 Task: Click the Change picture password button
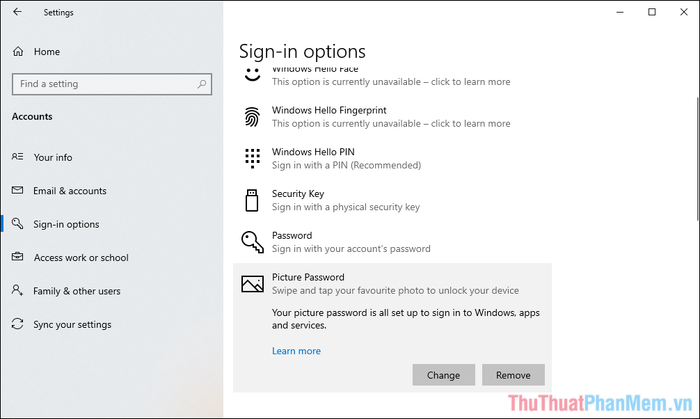point(443,375)
